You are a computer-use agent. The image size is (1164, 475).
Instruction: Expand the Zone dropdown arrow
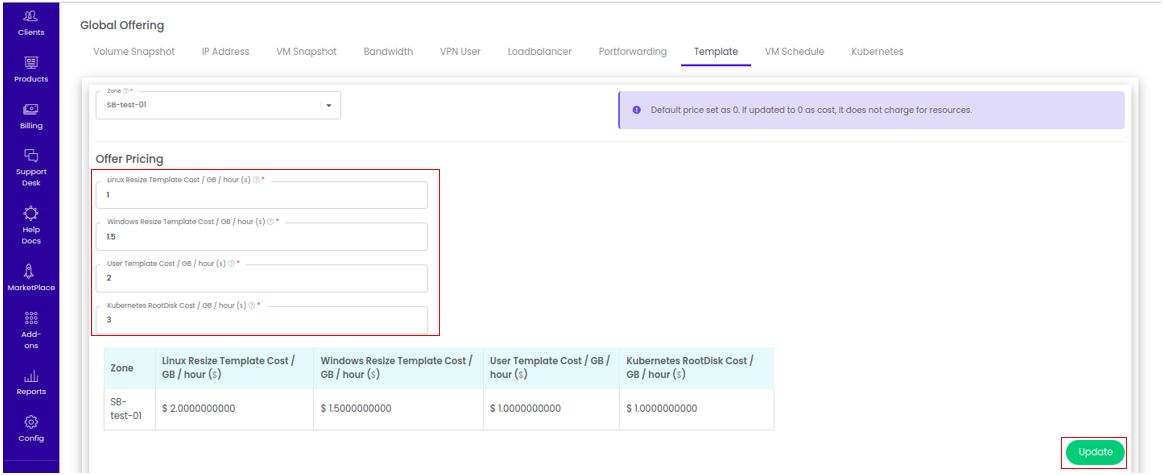(x=329, y=105)
